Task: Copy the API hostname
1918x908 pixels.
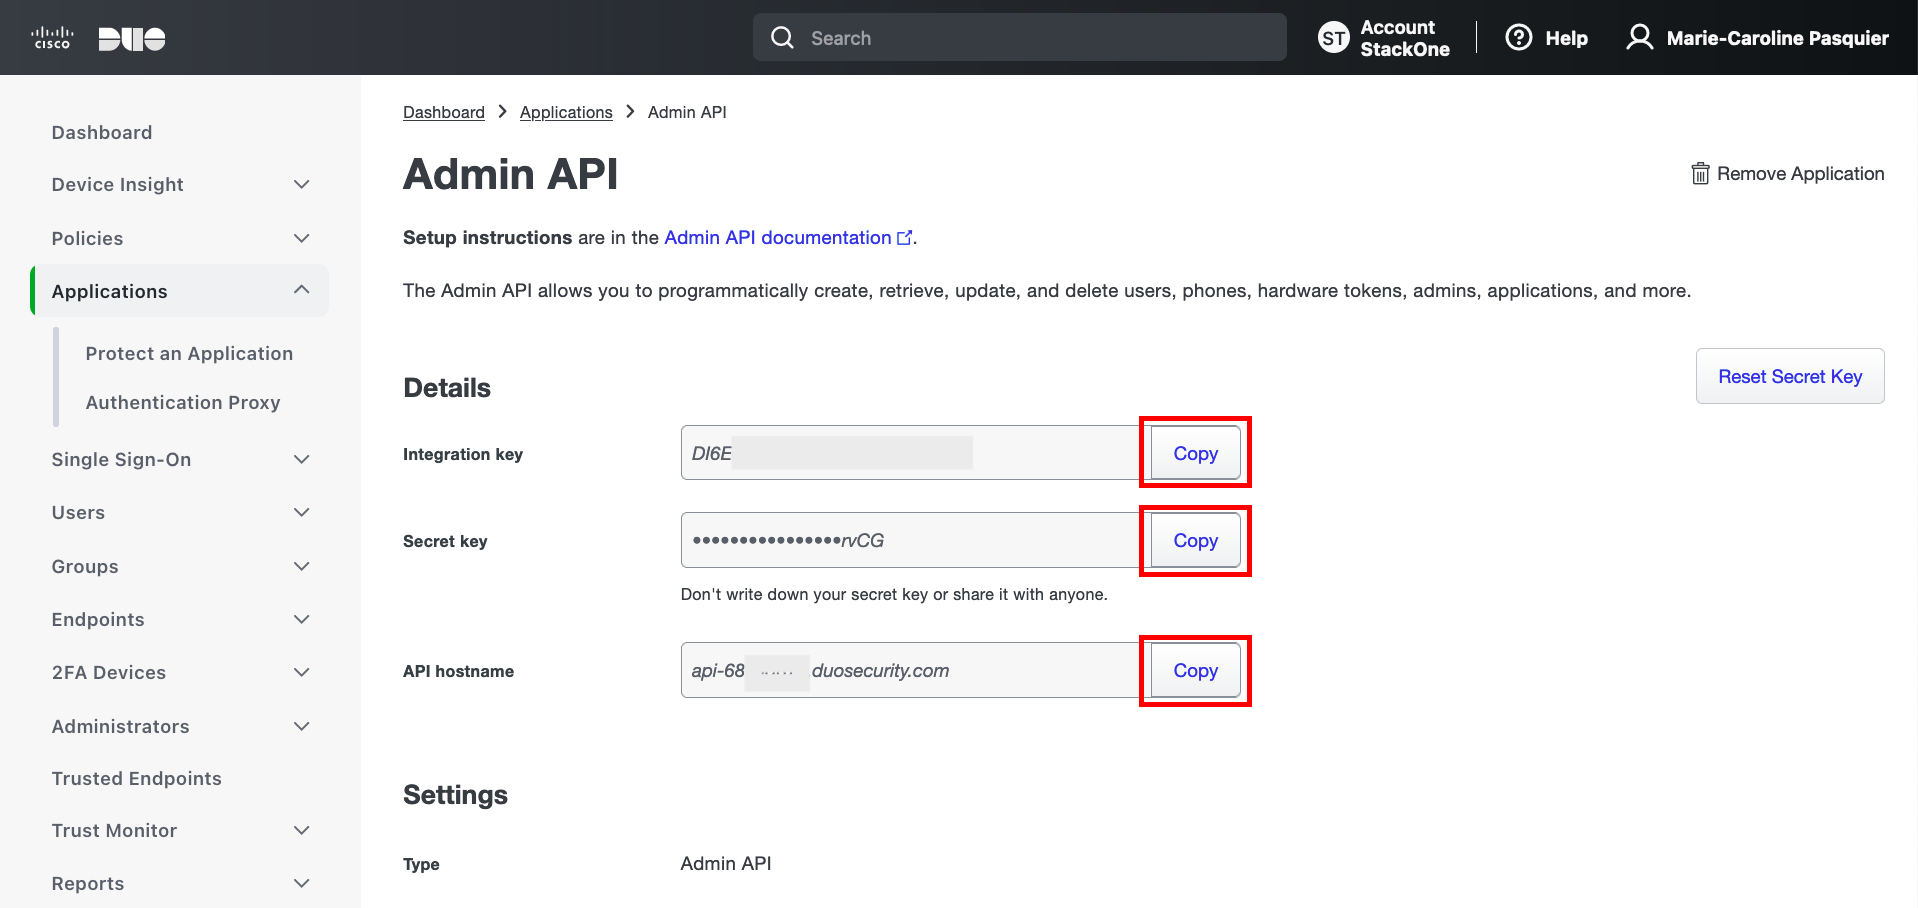Action: click(x=1195, y=670)
